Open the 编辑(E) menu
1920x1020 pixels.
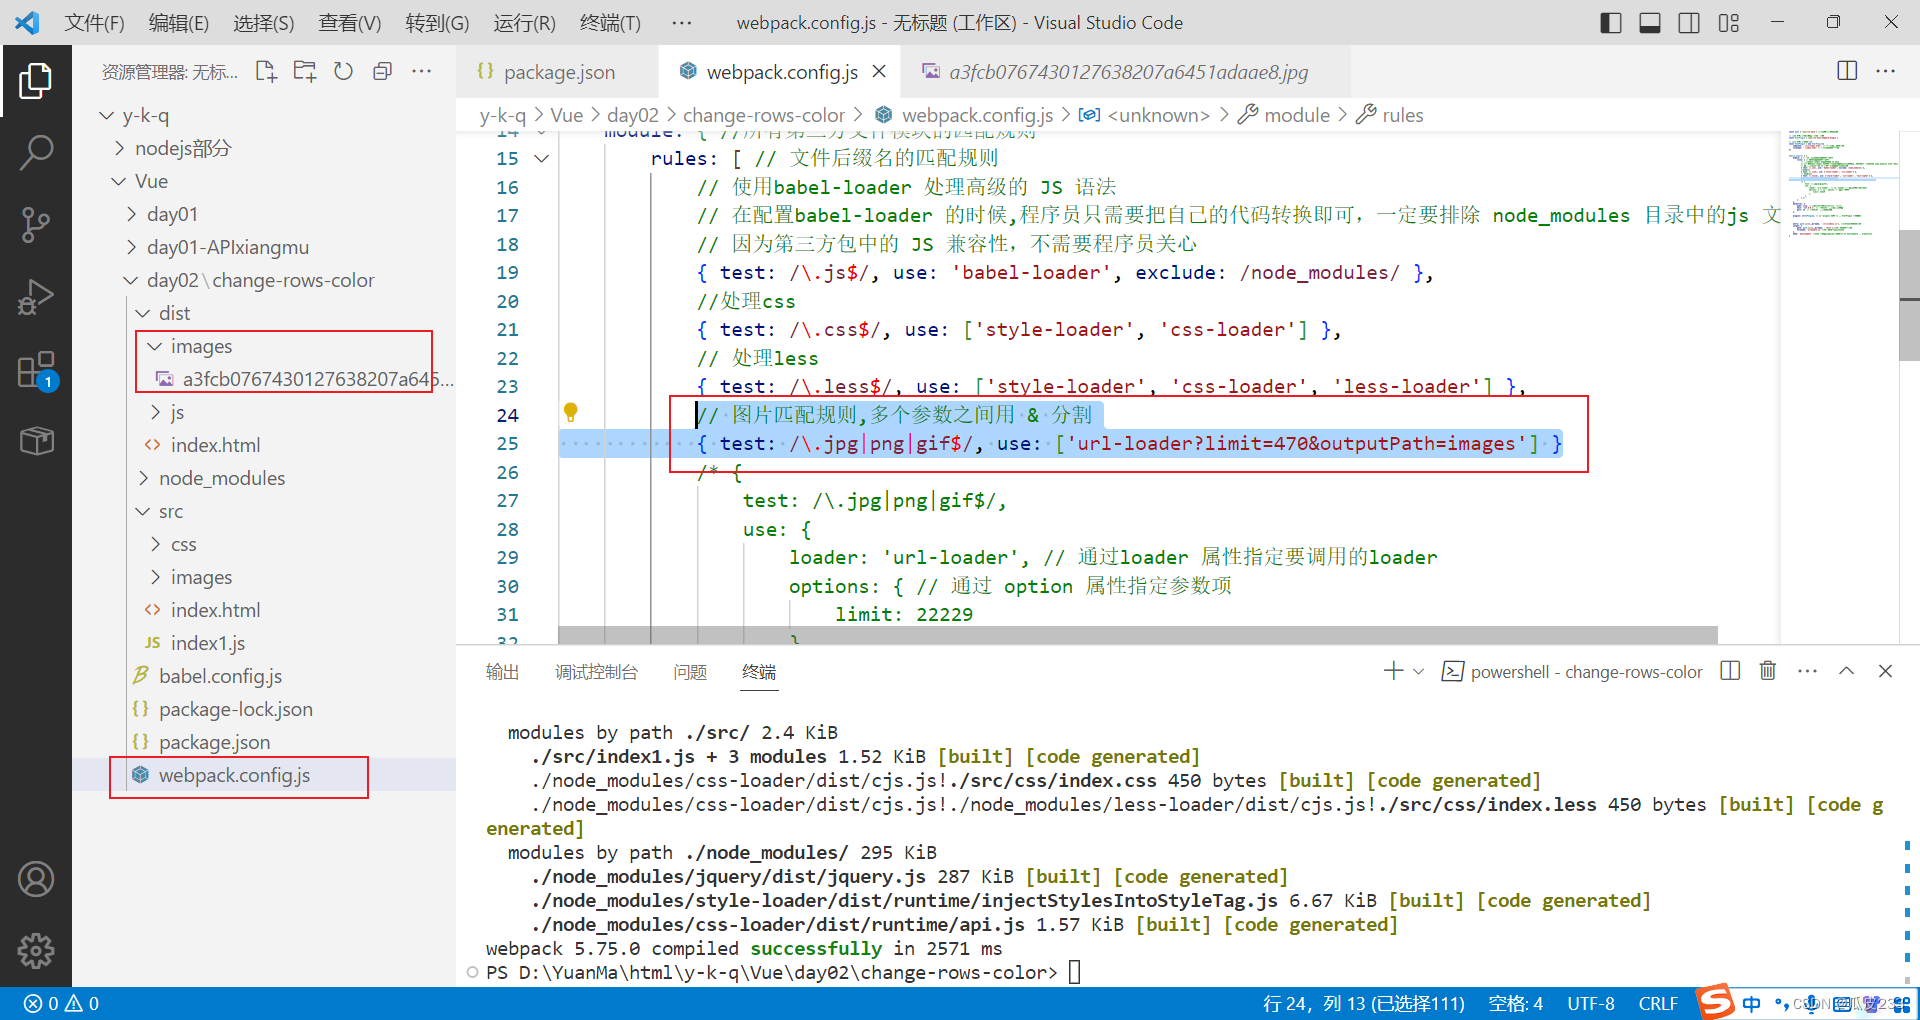tap(179, 22)
